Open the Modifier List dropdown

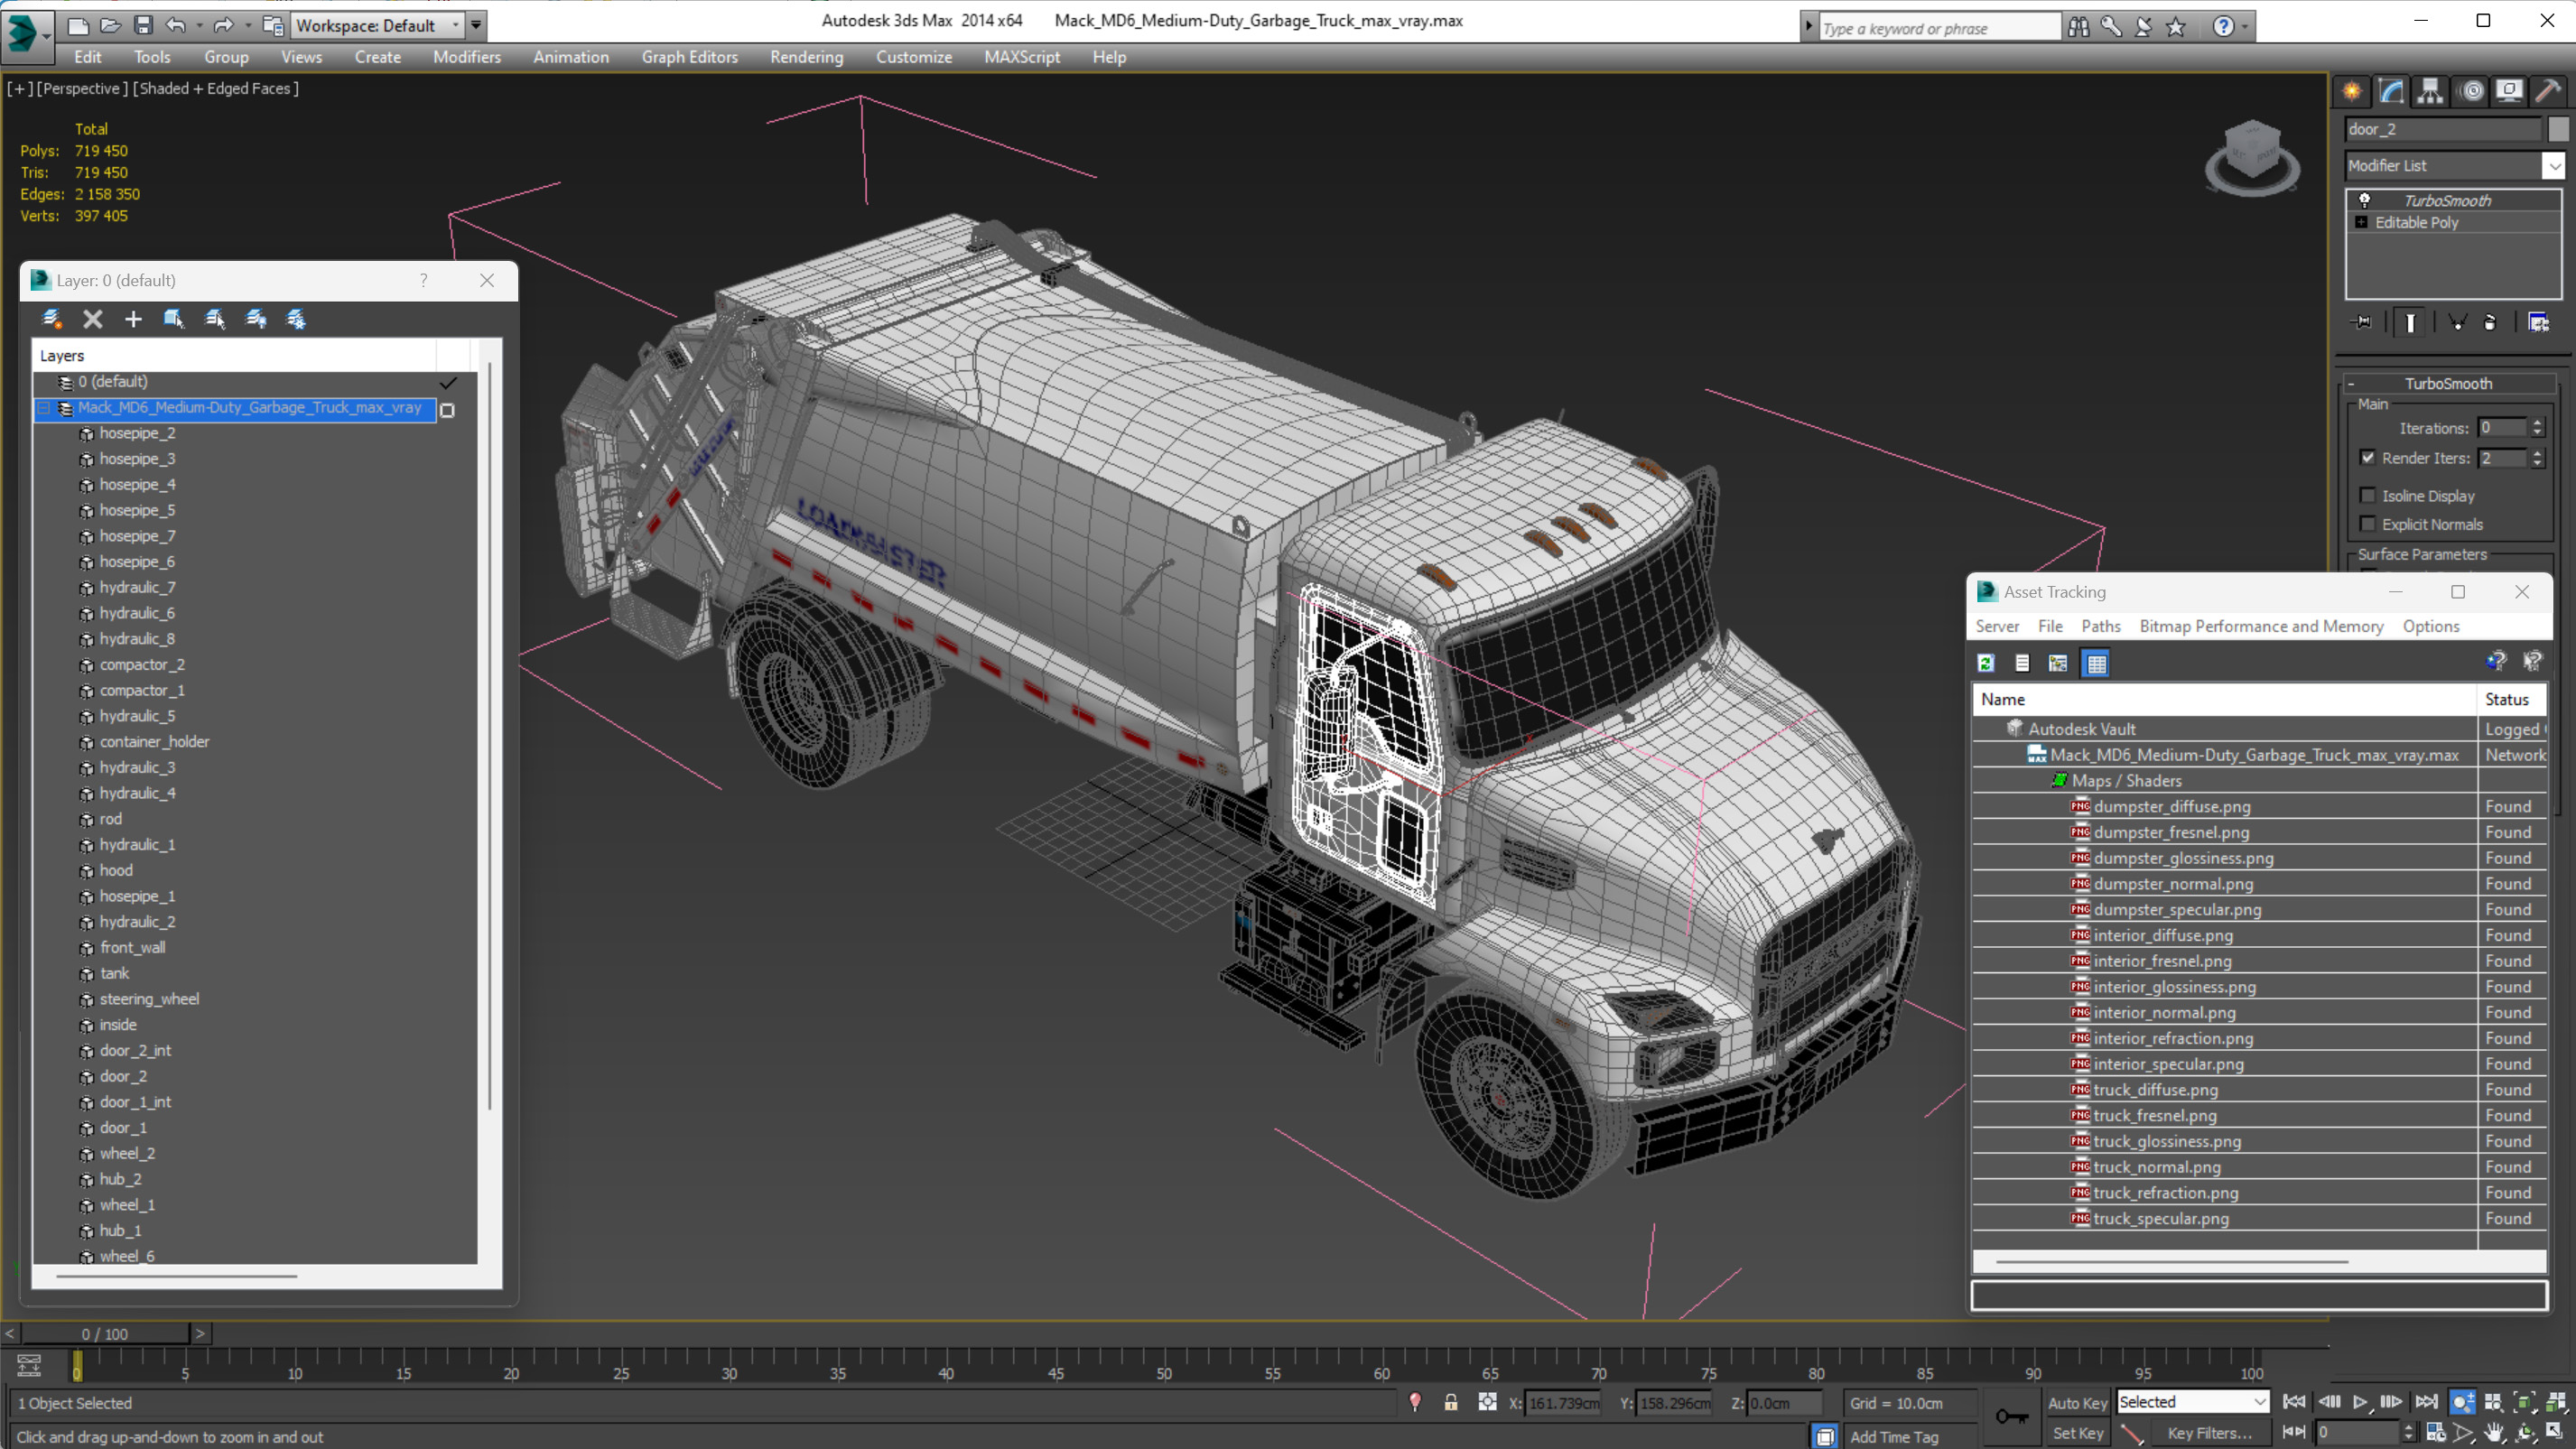coord(2553,165)
